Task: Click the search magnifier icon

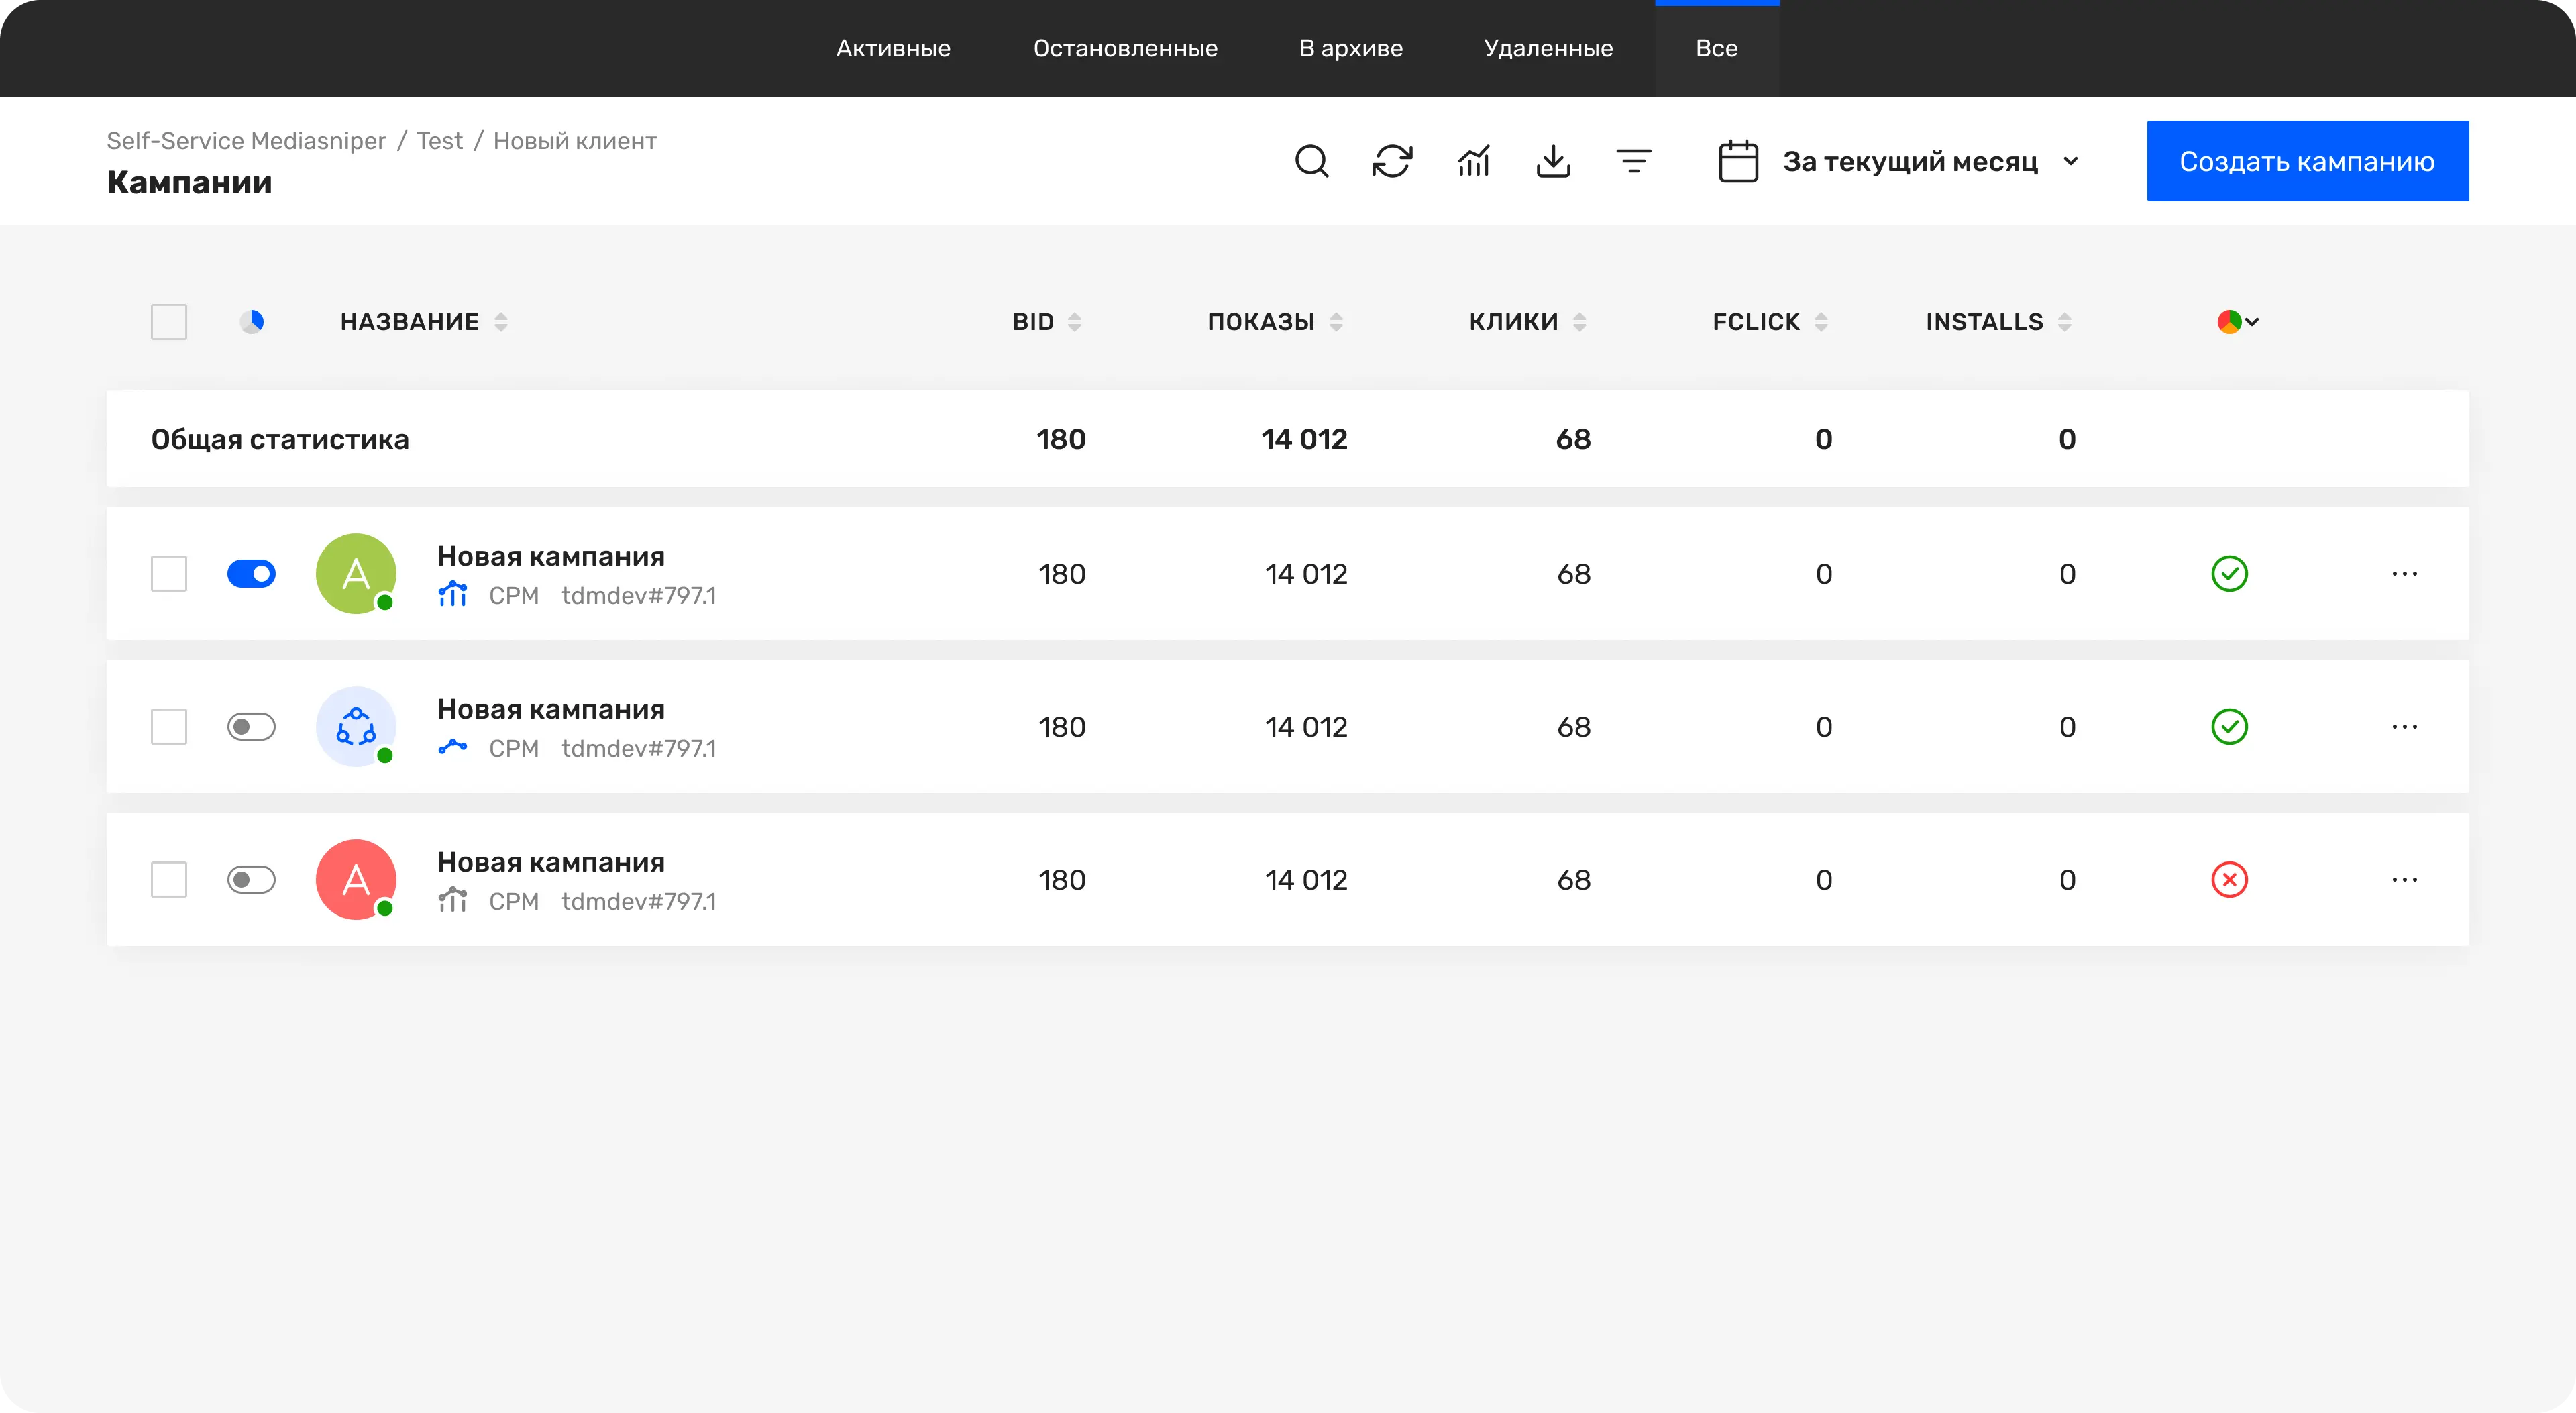Action: tap(1311, 161)
